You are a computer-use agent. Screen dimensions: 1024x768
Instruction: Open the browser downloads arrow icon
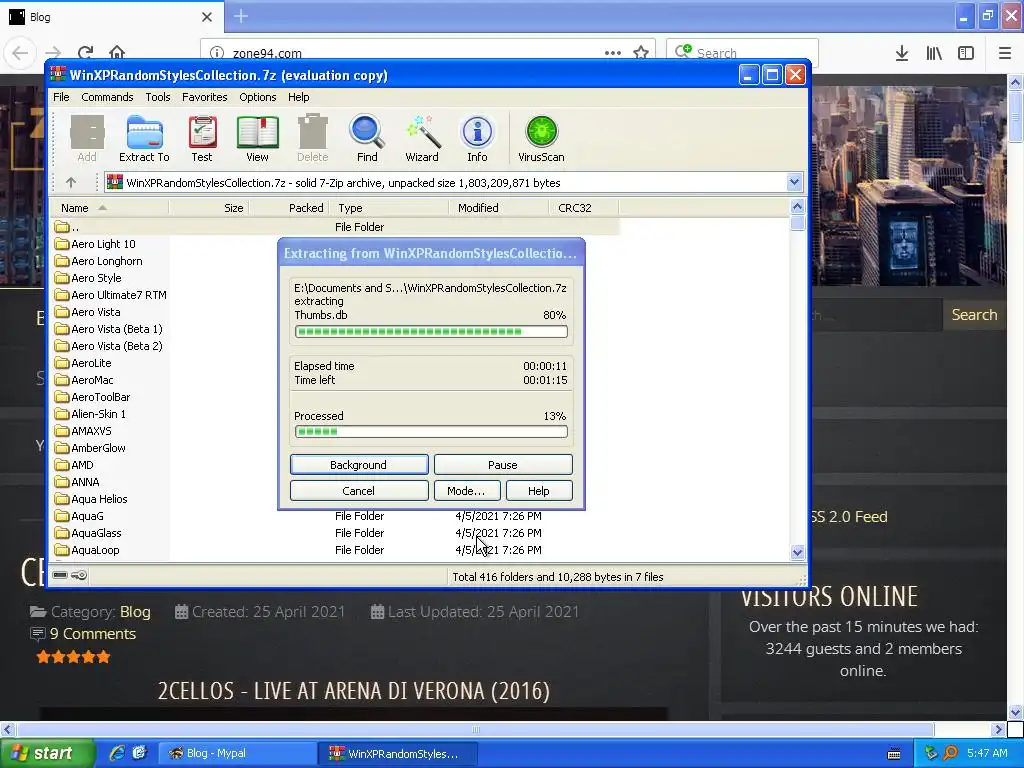[902, 53]
